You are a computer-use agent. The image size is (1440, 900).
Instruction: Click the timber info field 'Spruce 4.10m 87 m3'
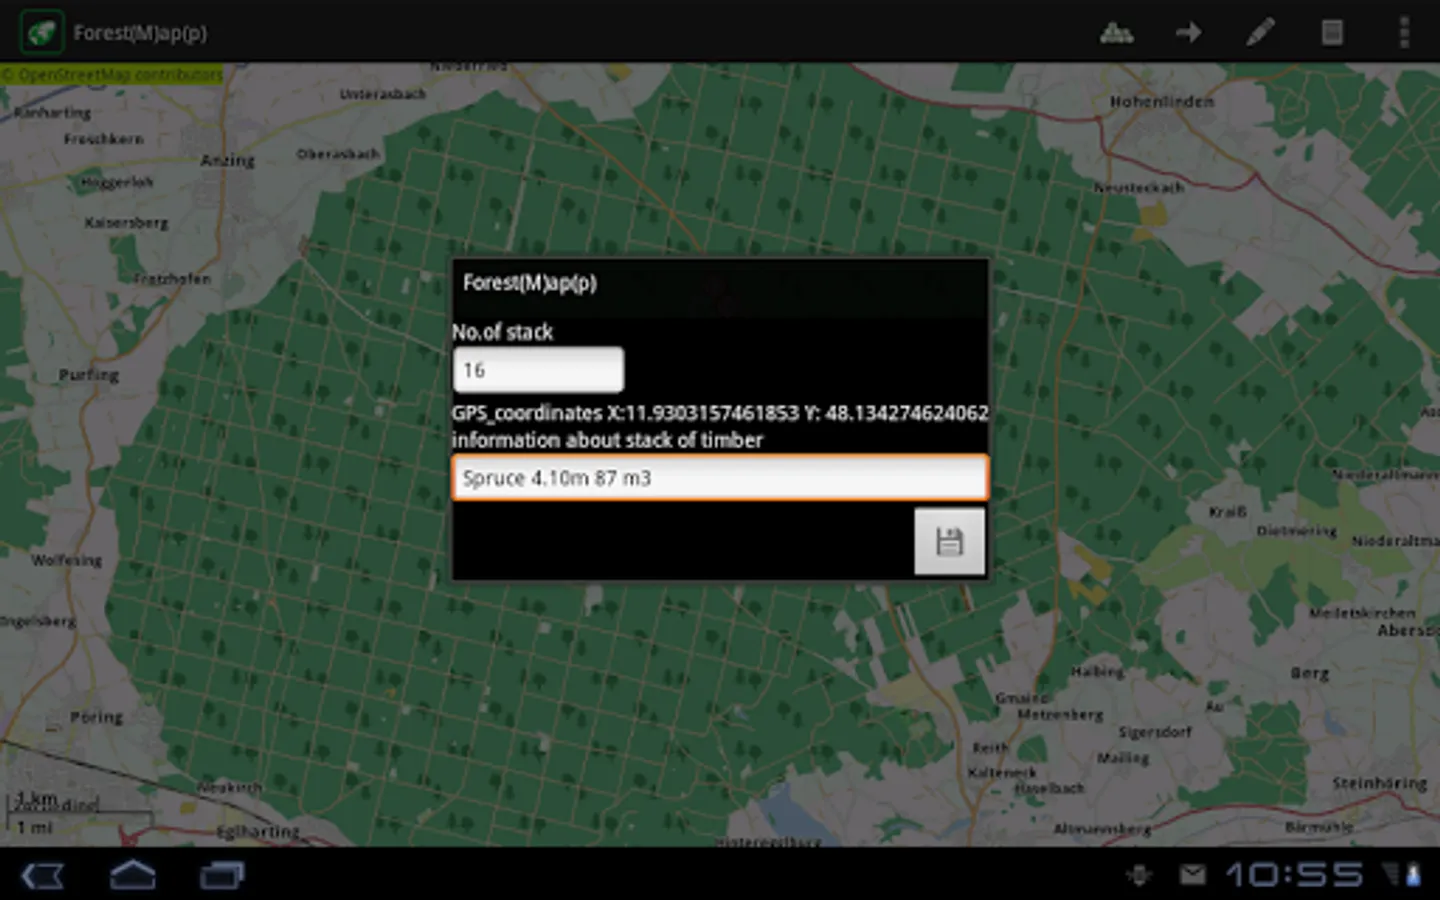pyautogui.click(x=720, y=478)
